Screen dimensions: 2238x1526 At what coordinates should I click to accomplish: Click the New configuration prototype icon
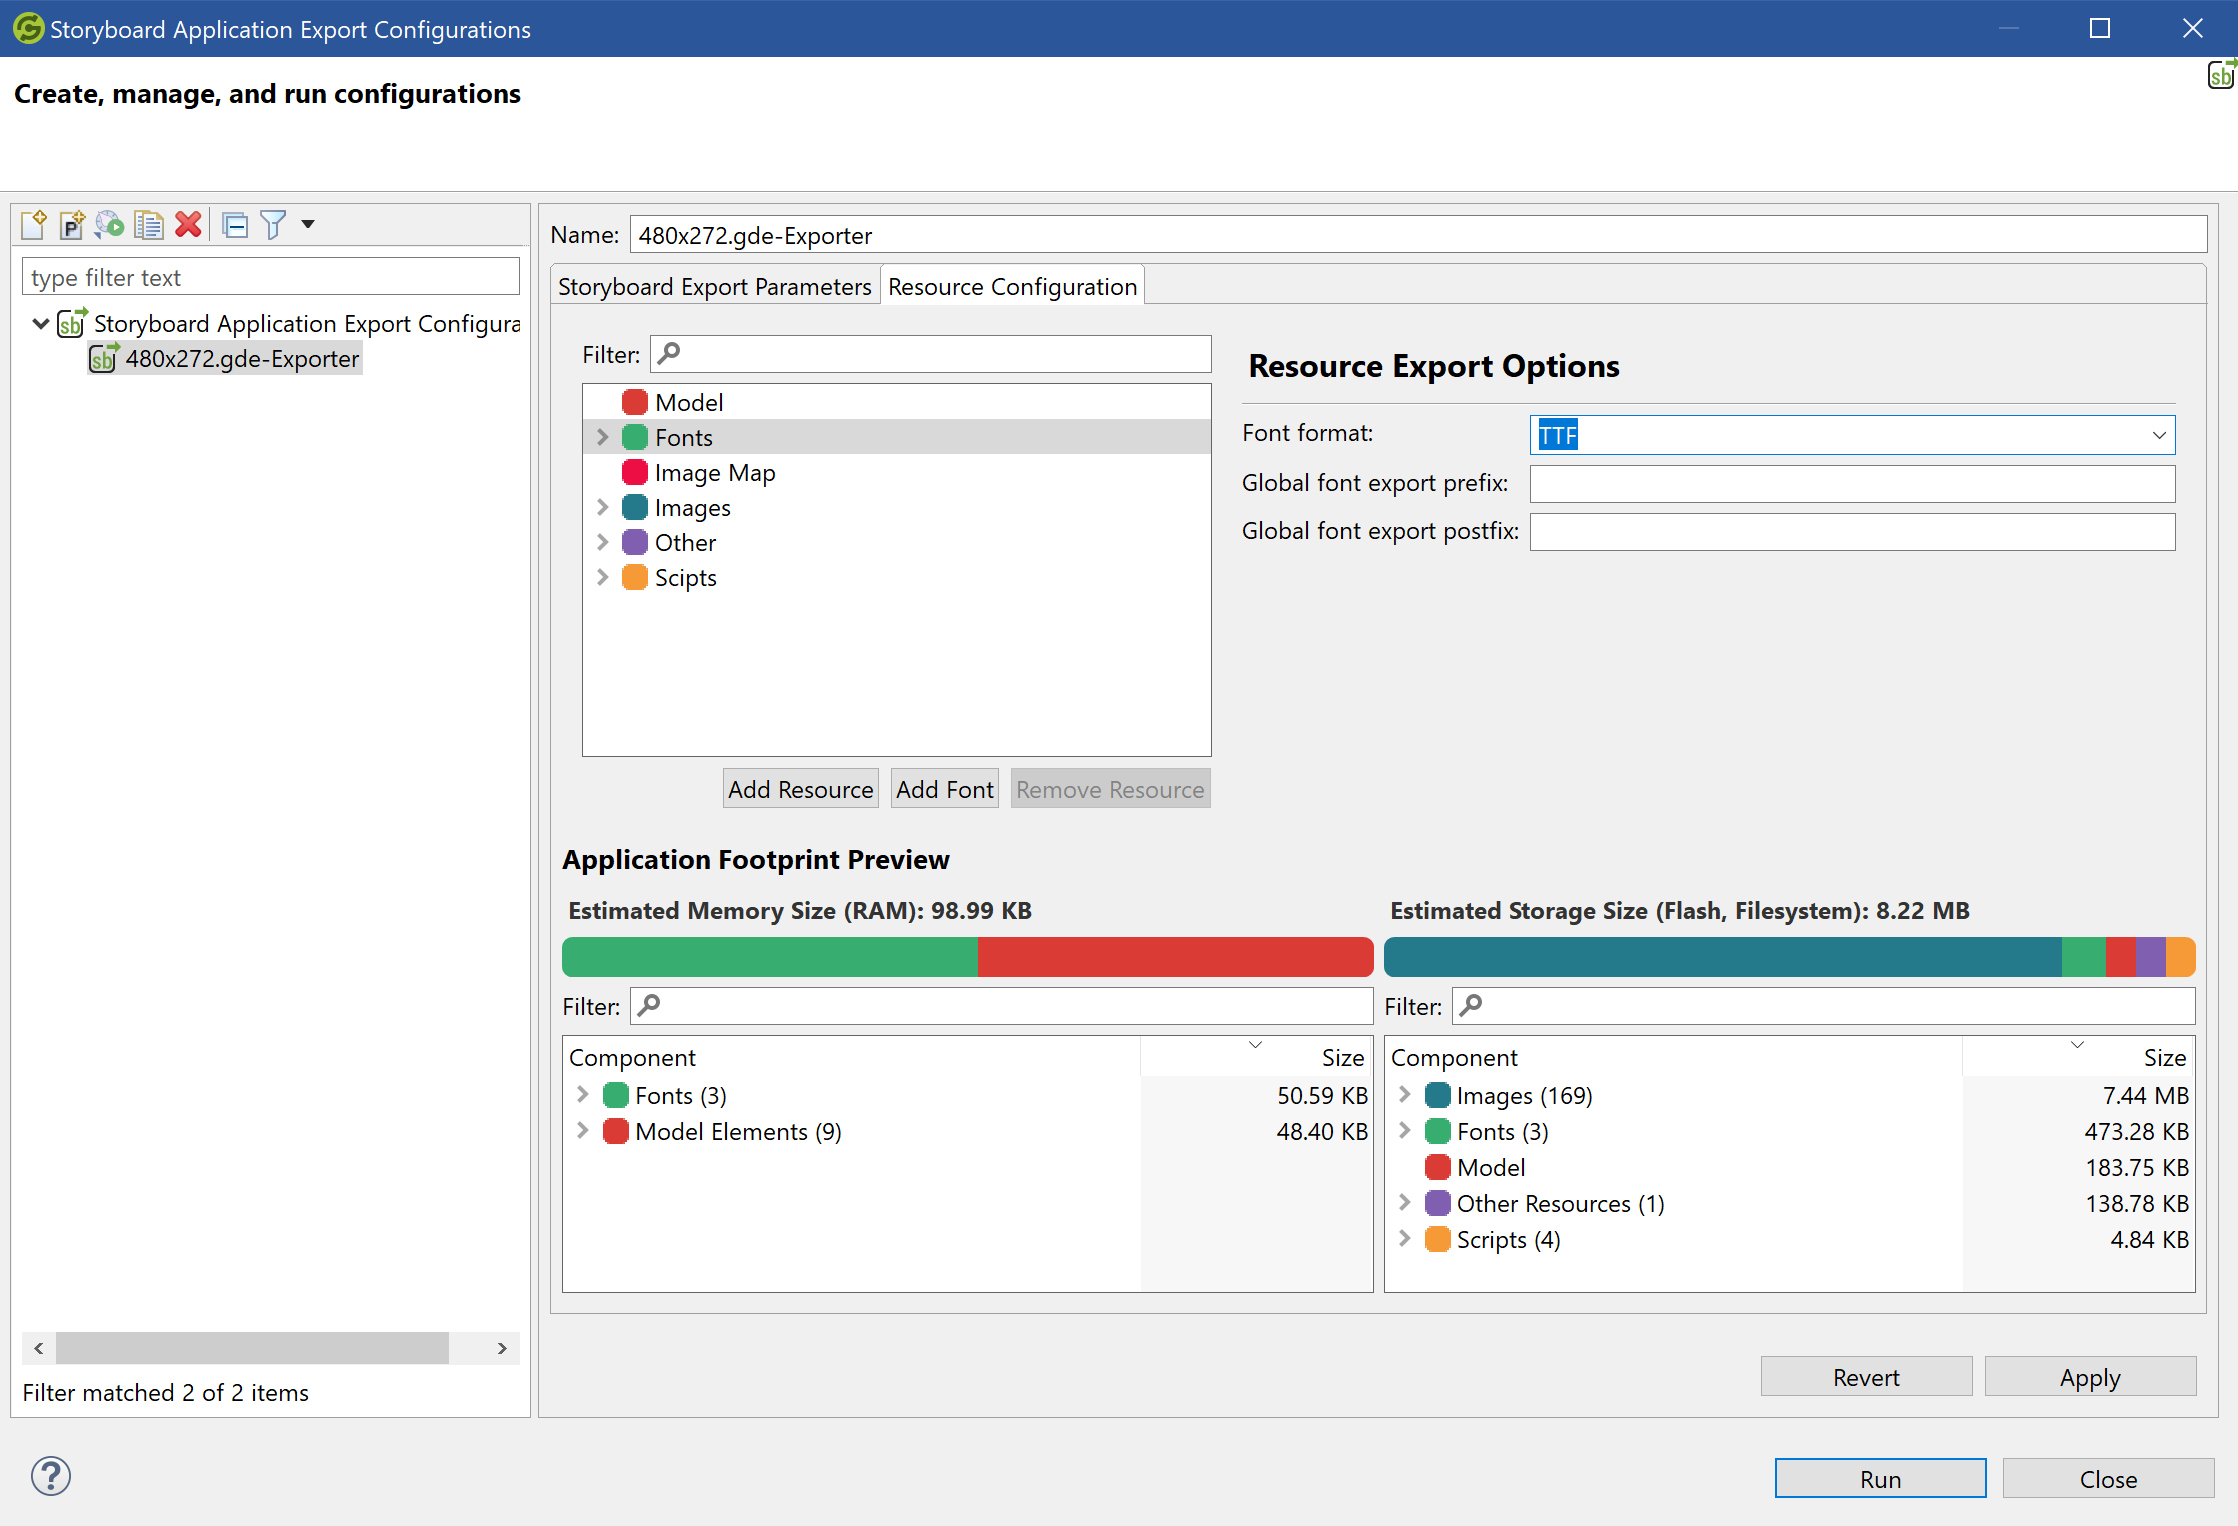click(72, 224)
